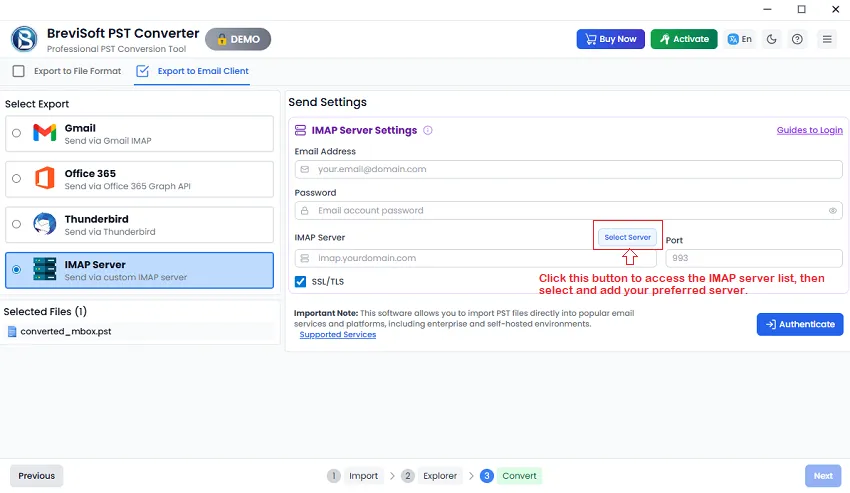
Task: Open help question mark icon
Action: 797,39
